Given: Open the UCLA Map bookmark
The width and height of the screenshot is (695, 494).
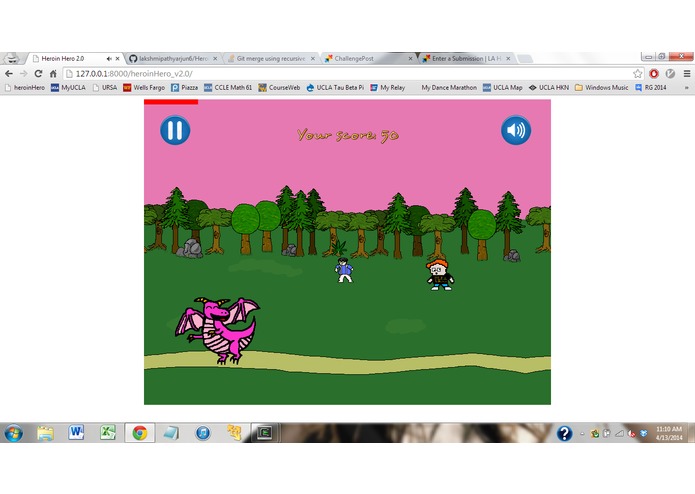Looking at the screenshot, I should [503, 88].
